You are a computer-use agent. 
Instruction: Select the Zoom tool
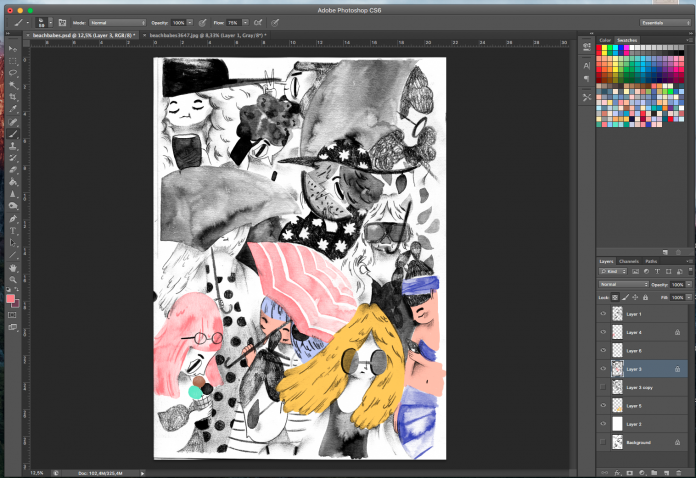(x=12, y=280)
